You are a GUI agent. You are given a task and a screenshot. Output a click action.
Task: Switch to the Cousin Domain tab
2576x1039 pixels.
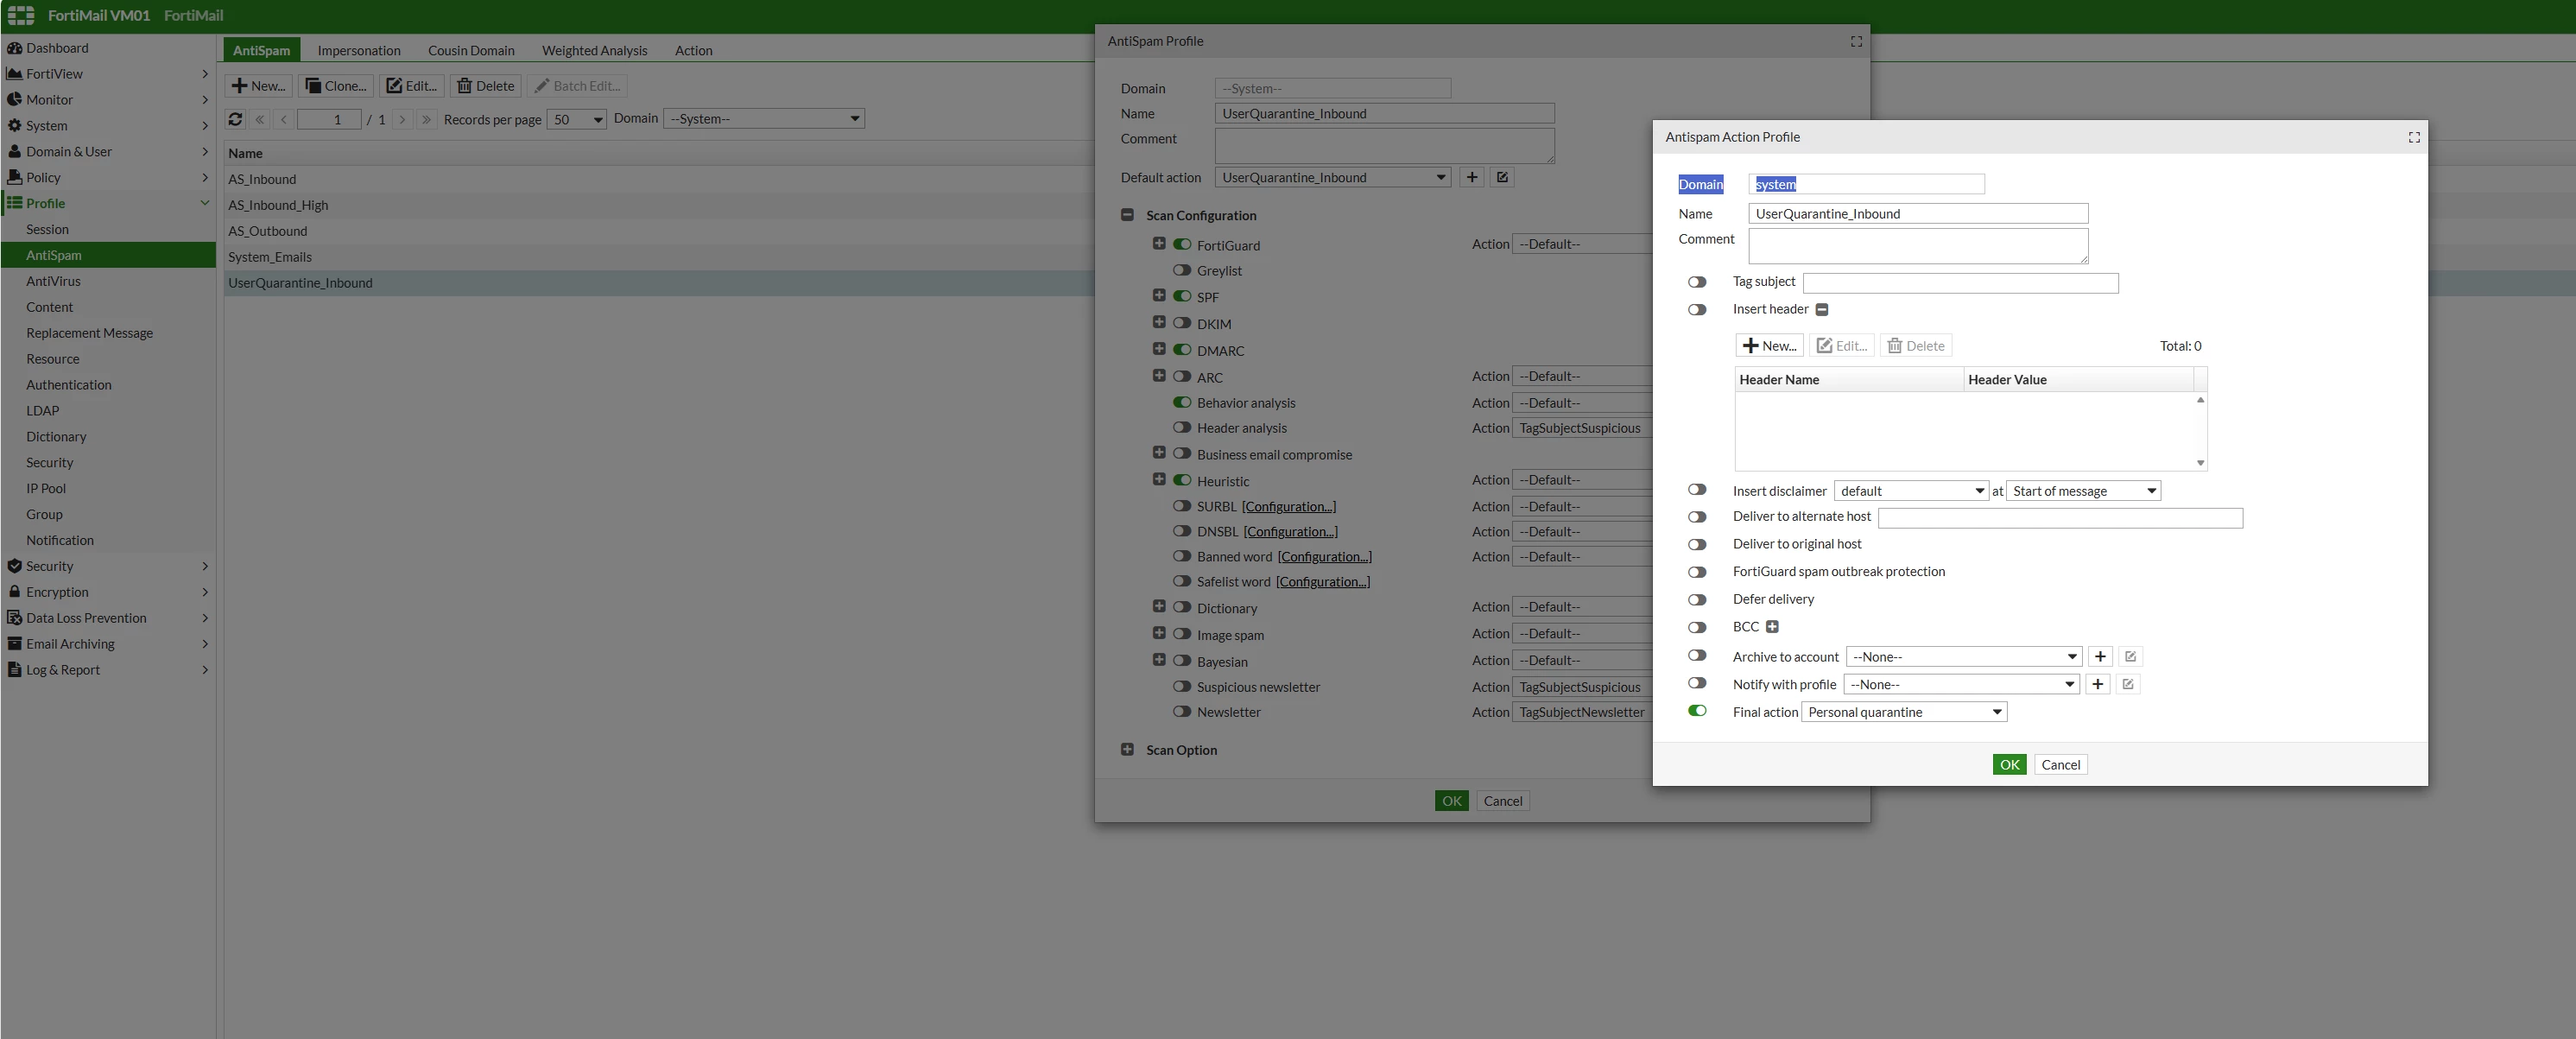click(471, 50)
